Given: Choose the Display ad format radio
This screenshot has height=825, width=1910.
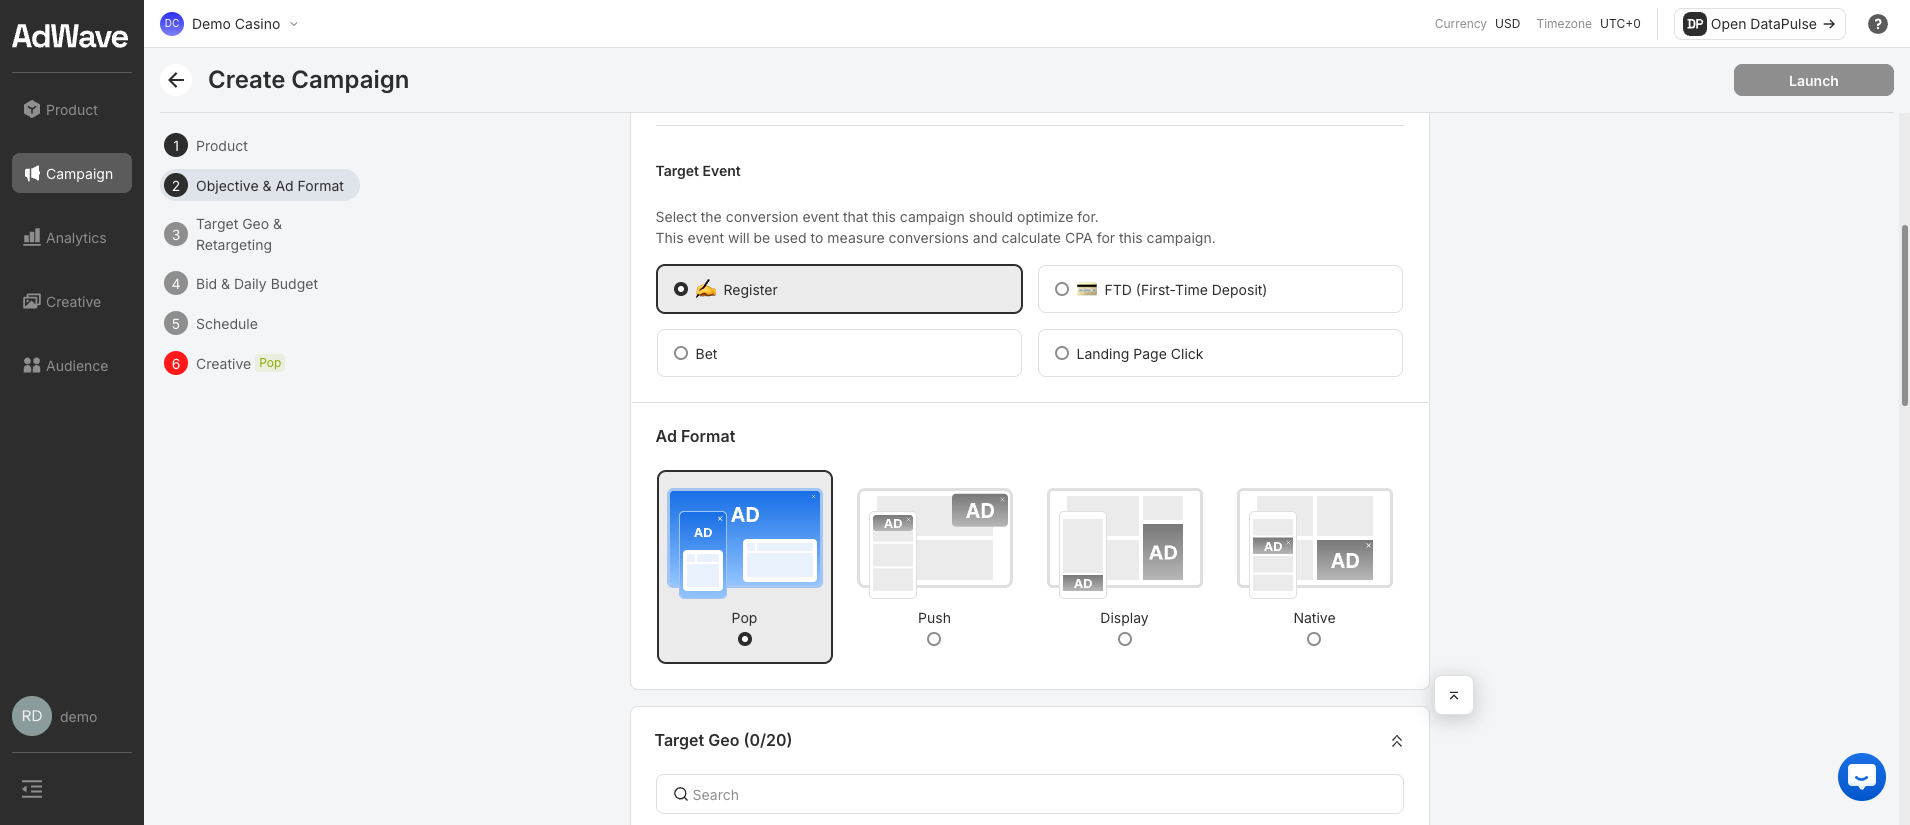Looking at the screenshot, I should [1125, 639].
